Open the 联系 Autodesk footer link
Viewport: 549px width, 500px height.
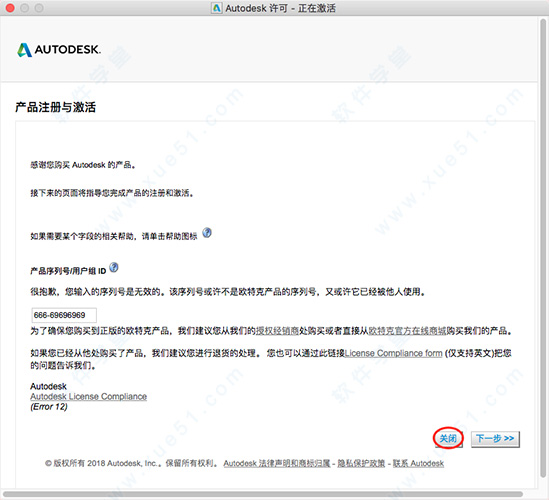[x=418, y=464]
